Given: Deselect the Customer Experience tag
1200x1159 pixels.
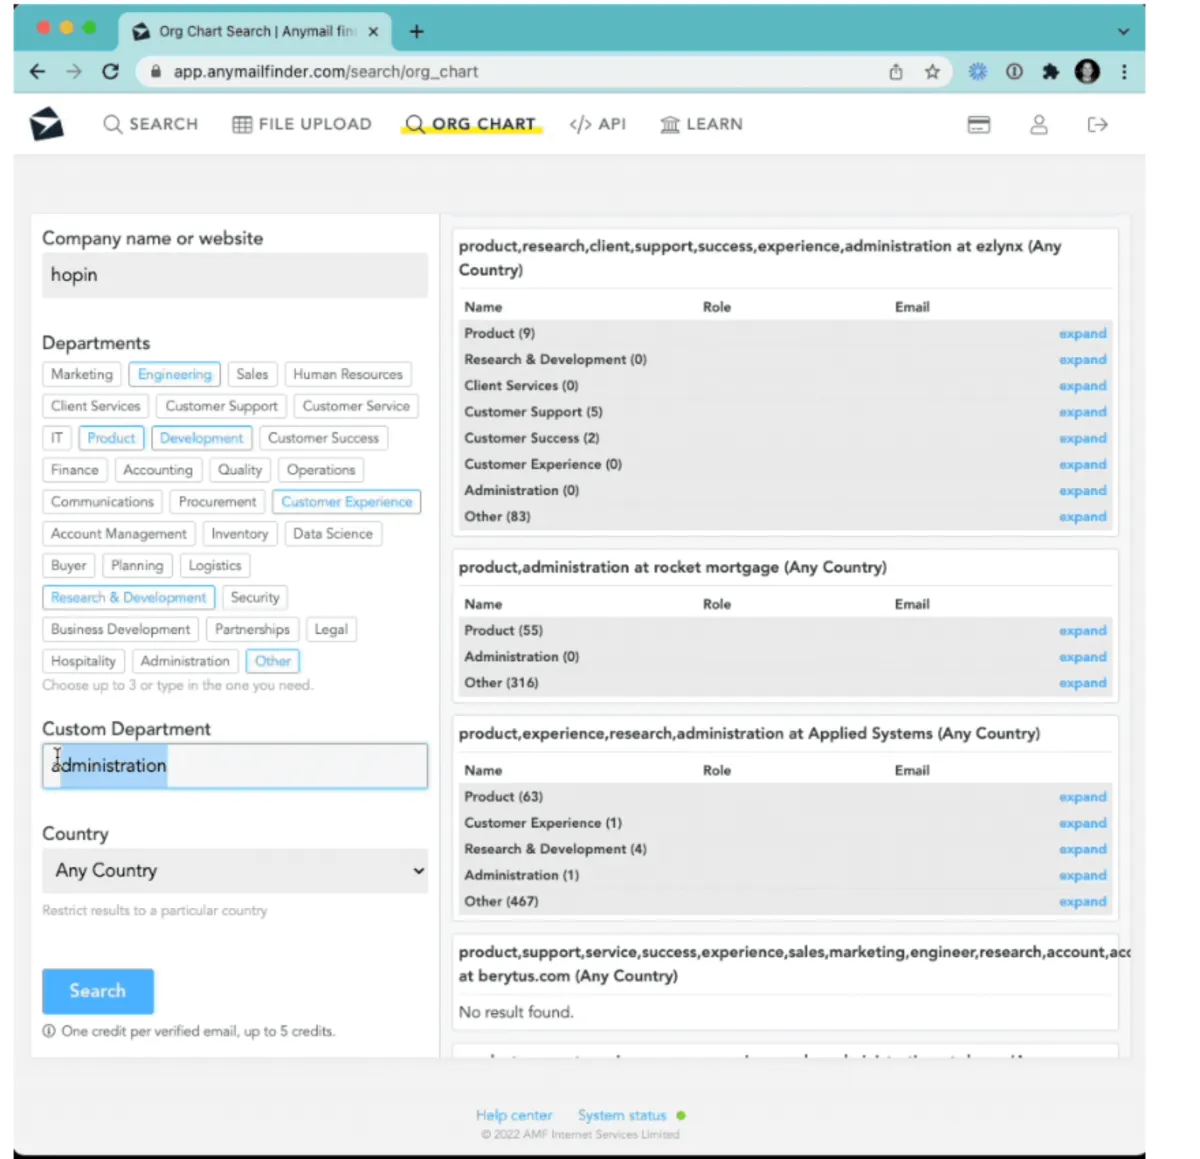Looking at the screenshot, I should (347, 502).
